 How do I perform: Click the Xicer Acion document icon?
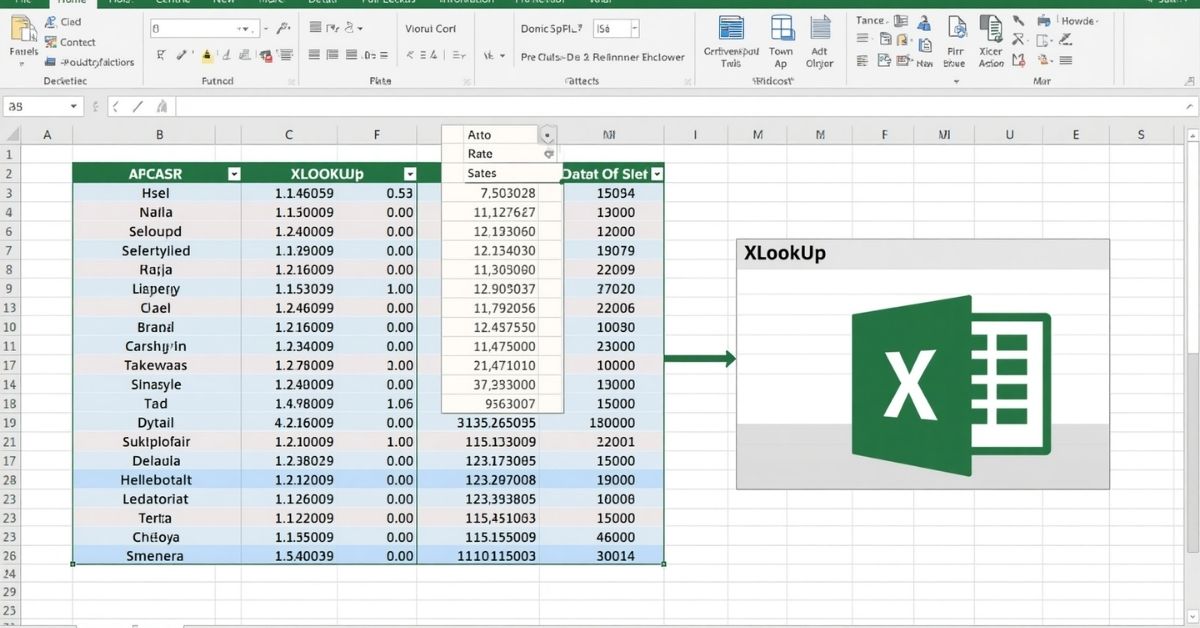coord(990,28)
